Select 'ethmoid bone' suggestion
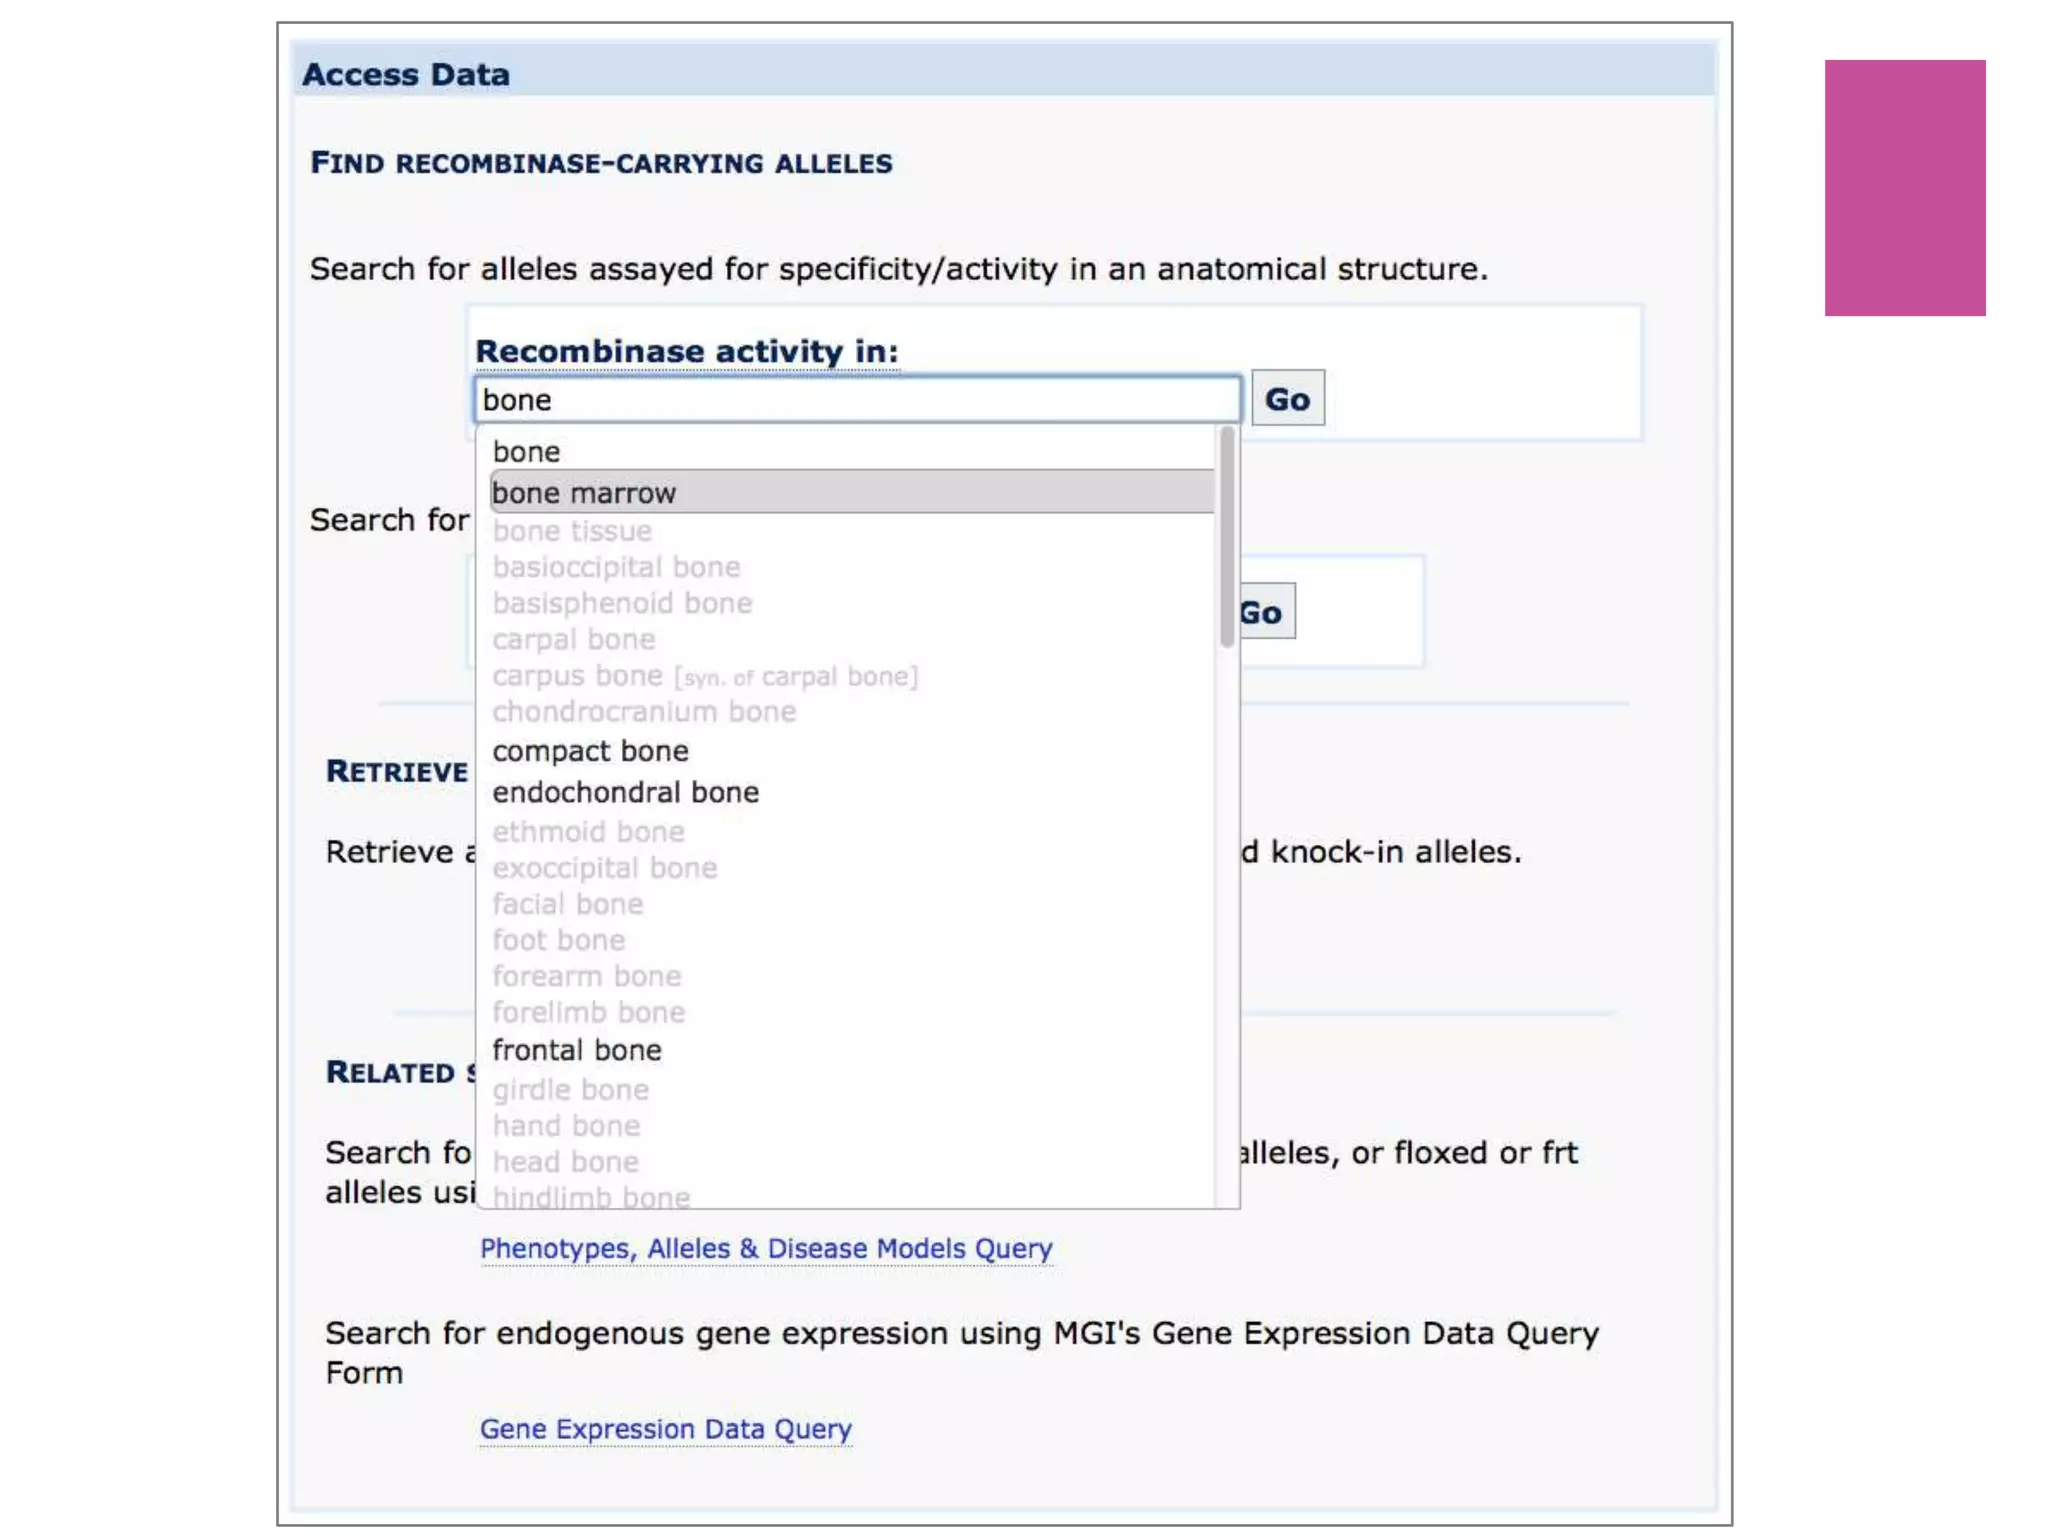This screenshot has width=2048, height=1536. click(588, 832)
